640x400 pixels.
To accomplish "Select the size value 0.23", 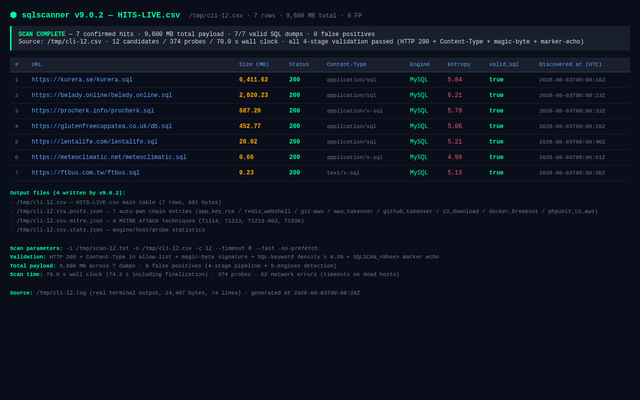I will coord(246,173).
